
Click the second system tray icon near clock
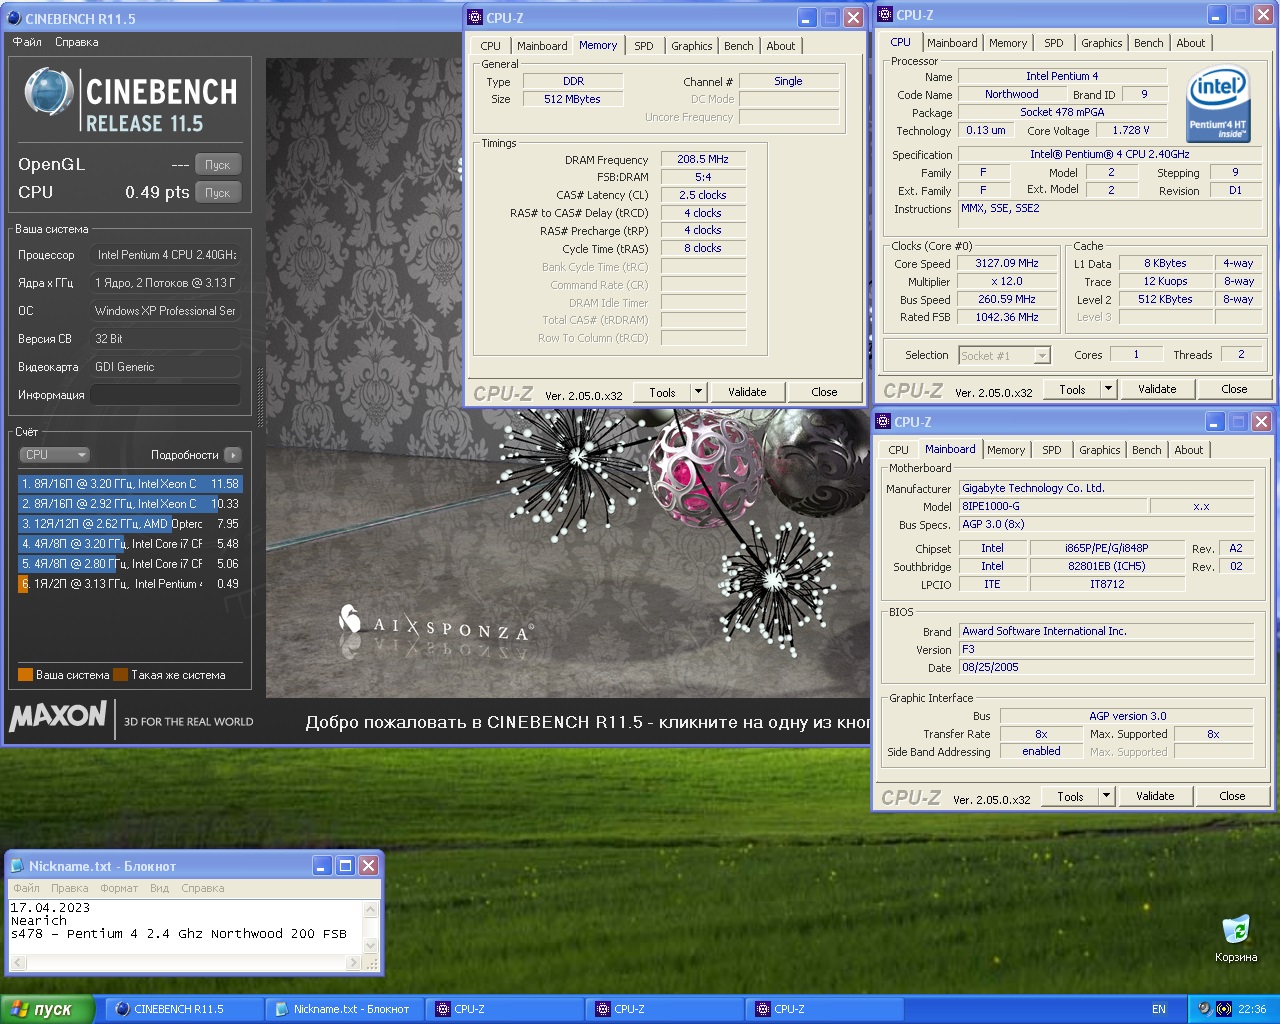(x=1224, y=1009)
